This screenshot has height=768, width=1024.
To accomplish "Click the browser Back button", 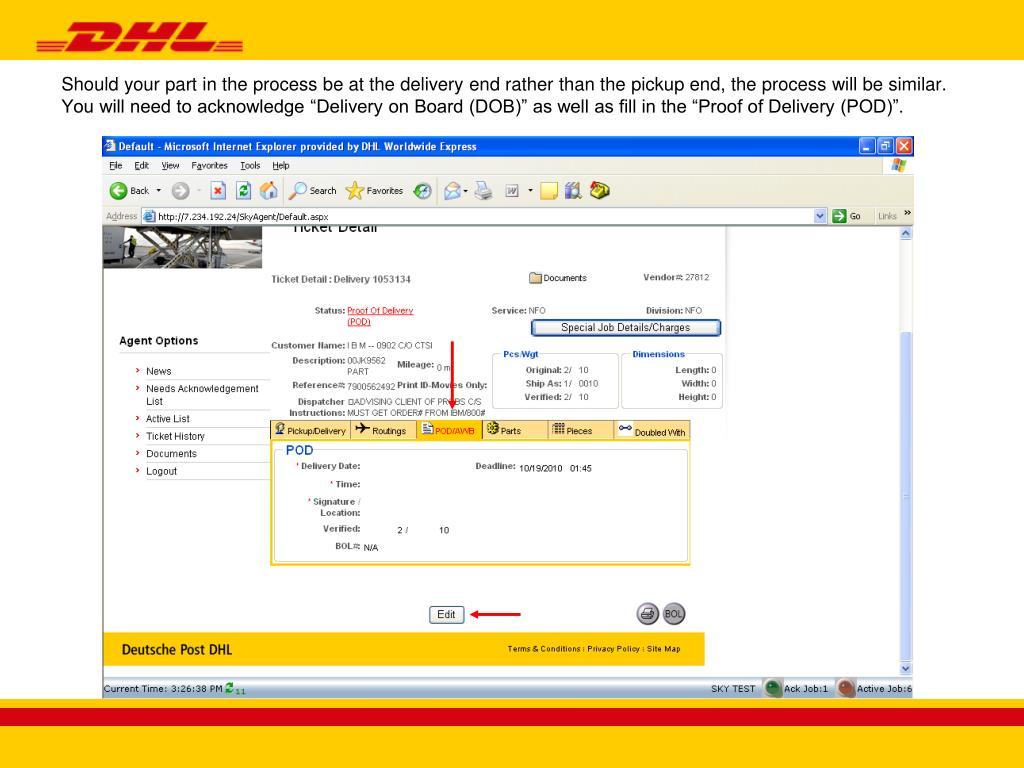I will click(x=129, y=191).
